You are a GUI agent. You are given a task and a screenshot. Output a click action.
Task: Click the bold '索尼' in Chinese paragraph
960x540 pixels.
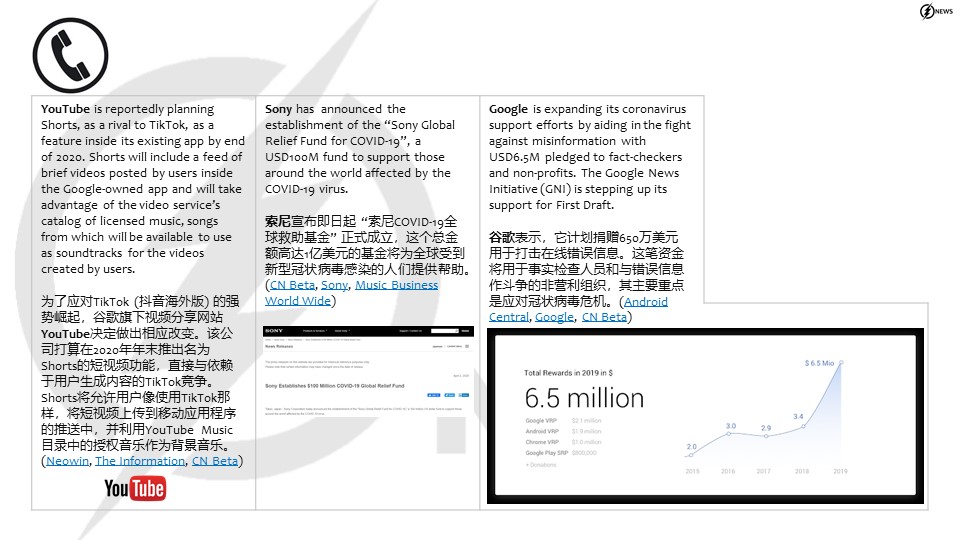click(278, 222)
